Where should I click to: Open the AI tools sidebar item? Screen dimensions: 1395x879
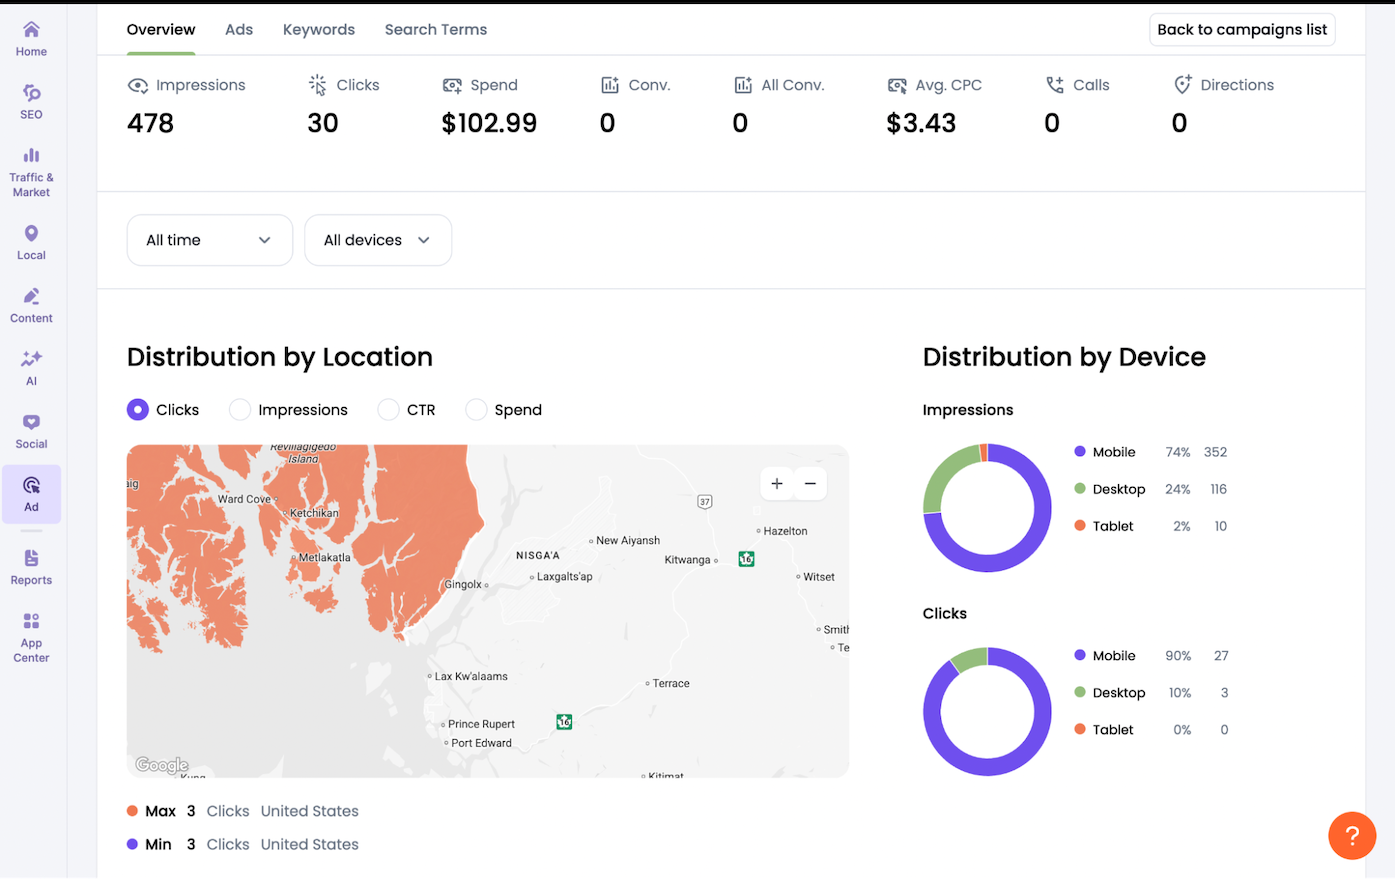pyautogui.click(x=30, y=366)
